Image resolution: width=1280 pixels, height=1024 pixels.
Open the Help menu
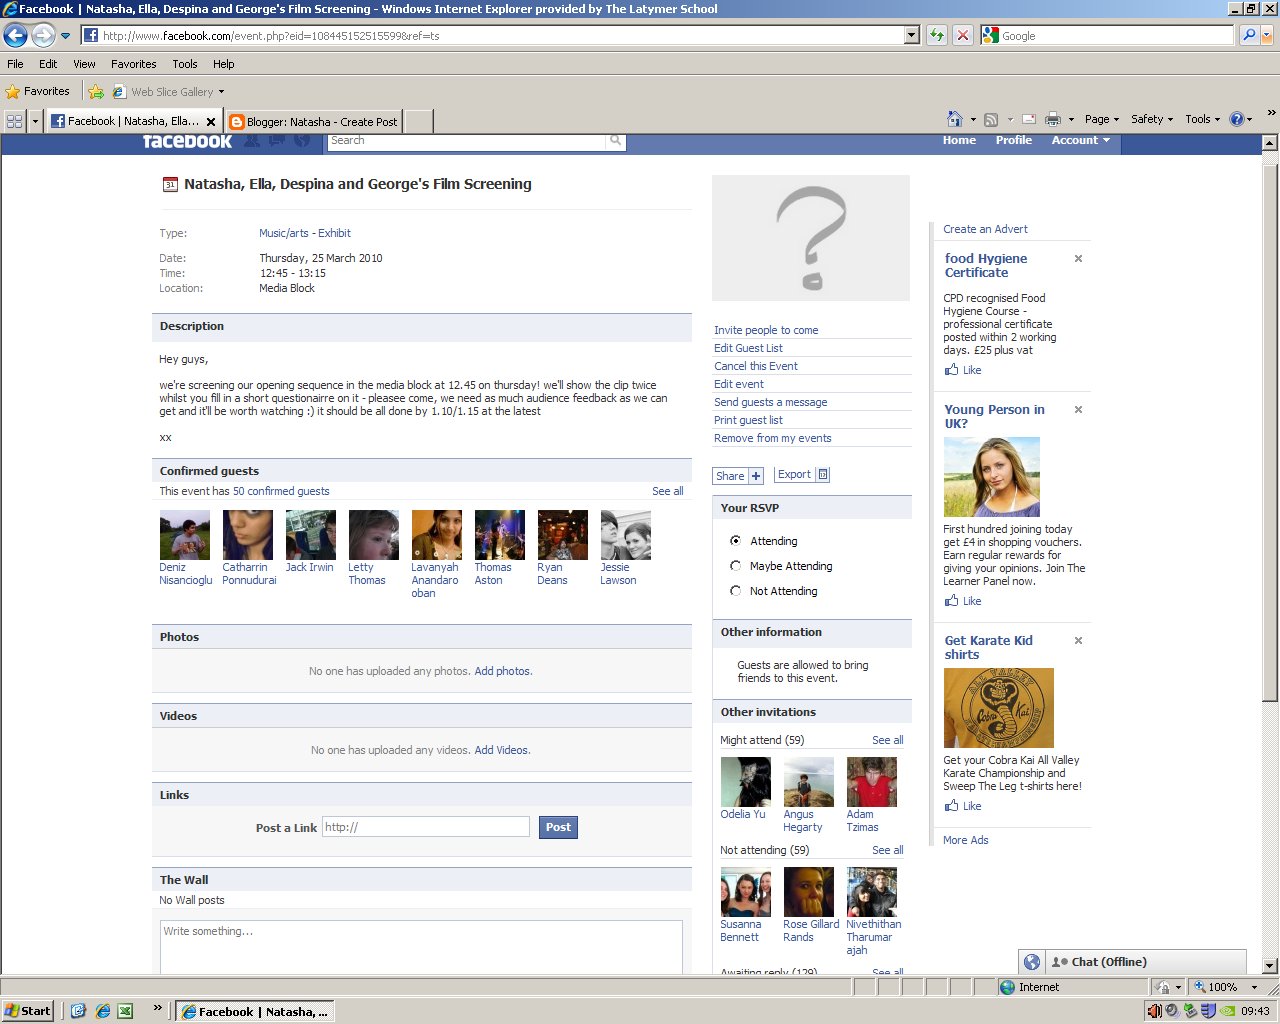tap(224, 64)
